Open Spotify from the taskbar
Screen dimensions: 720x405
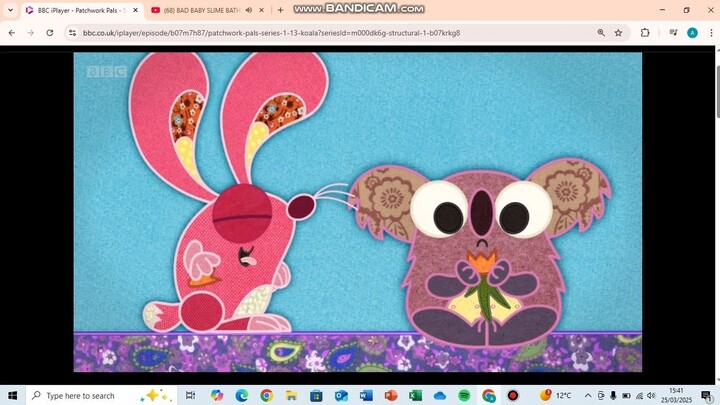coord(464,395)
